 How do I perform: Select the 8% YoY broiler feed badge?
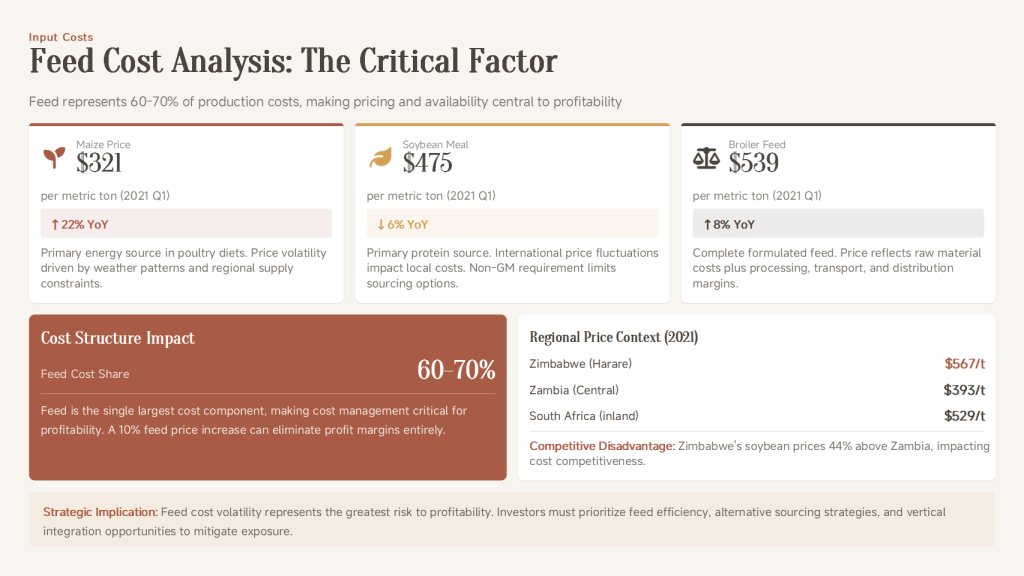click(x=838, y=223)
